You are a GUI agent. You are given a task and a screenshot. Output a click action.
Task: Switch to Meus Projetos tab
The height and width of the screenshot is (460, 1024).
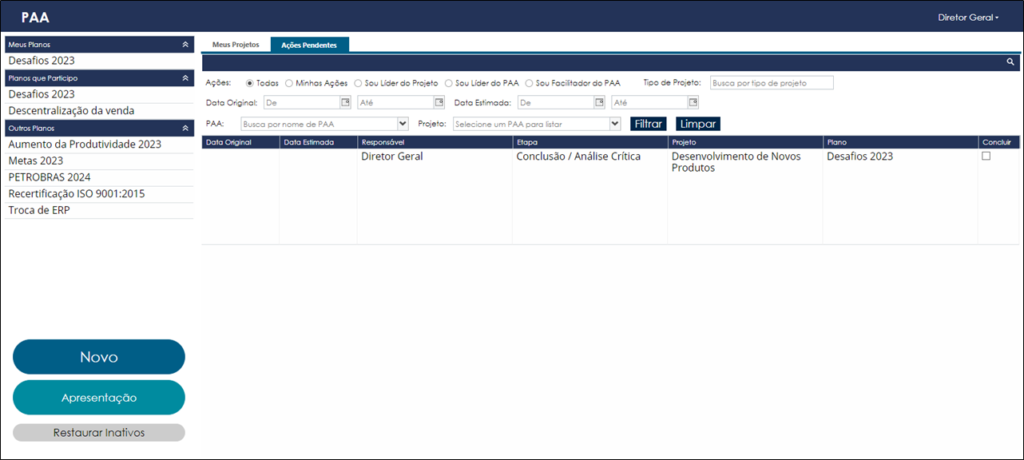point(236,44)
